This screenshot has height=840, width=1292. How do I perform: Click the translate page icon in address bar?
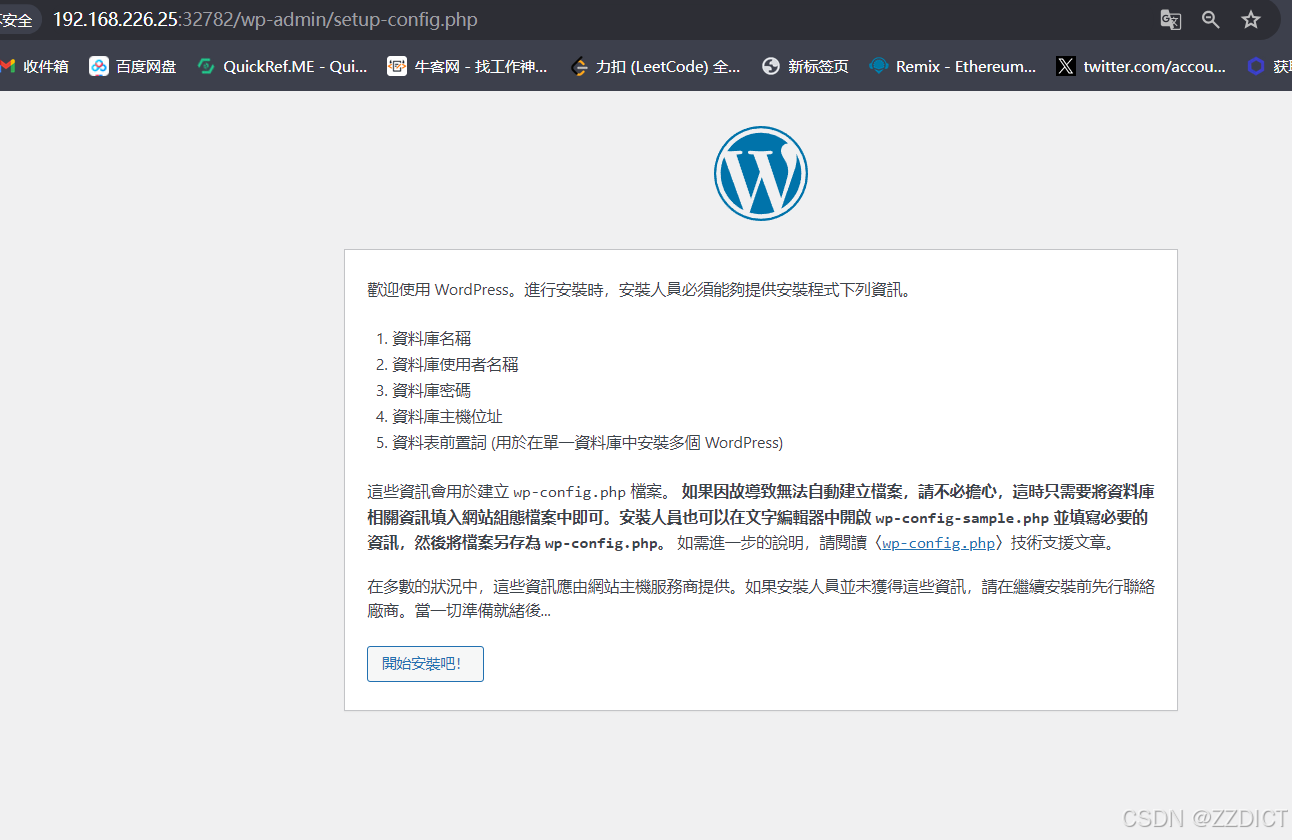[x=1170, y=20]
